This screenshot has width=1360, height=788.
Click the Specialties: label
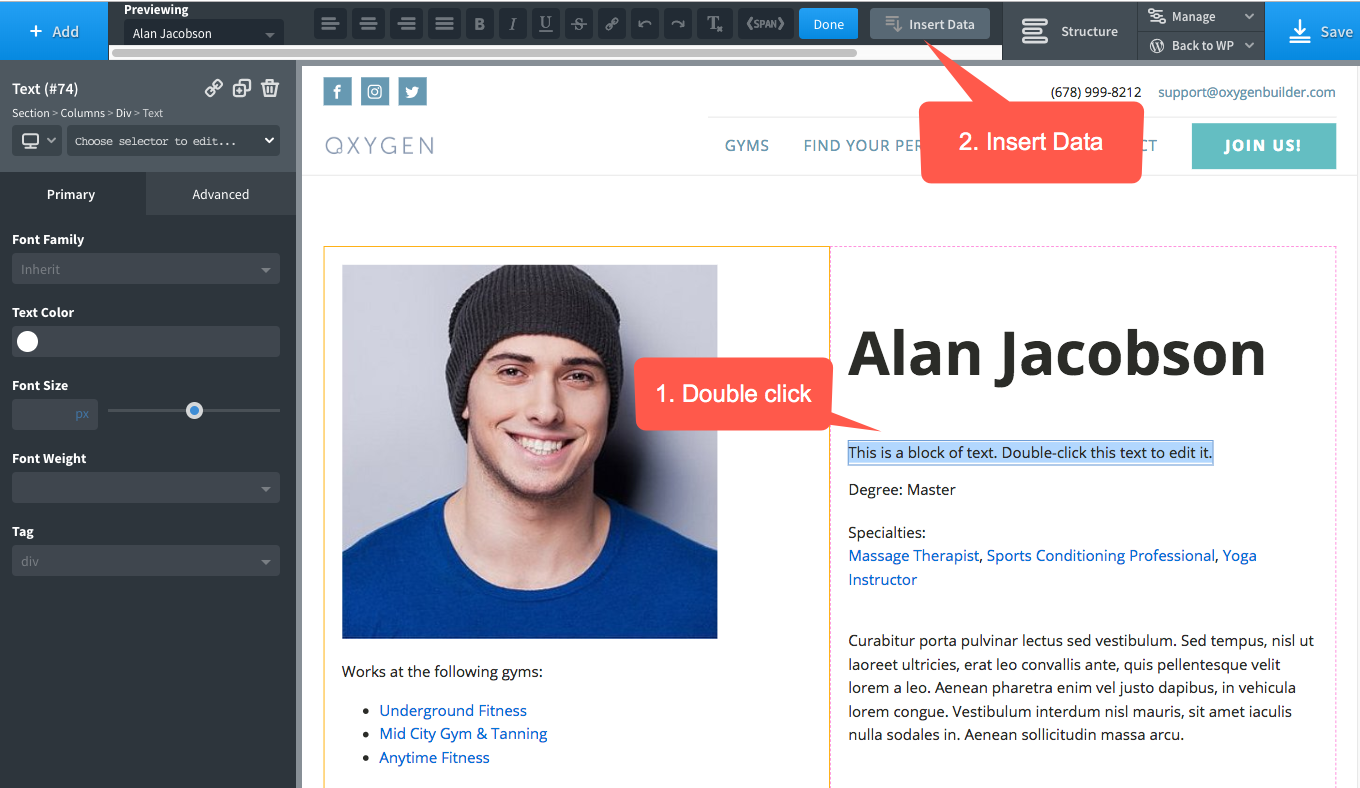pyautogui.click(x=887, y=533)
